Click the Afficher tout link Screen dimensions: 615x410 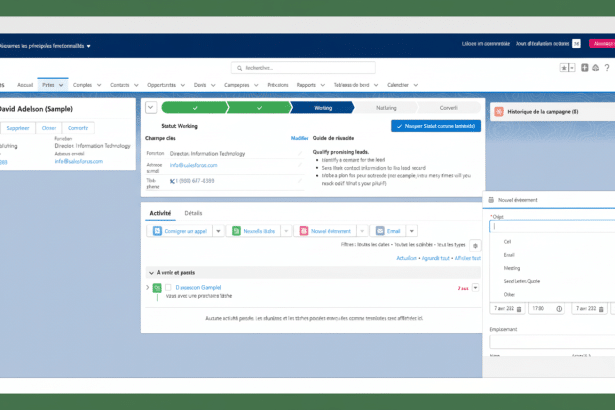[468, 258]
